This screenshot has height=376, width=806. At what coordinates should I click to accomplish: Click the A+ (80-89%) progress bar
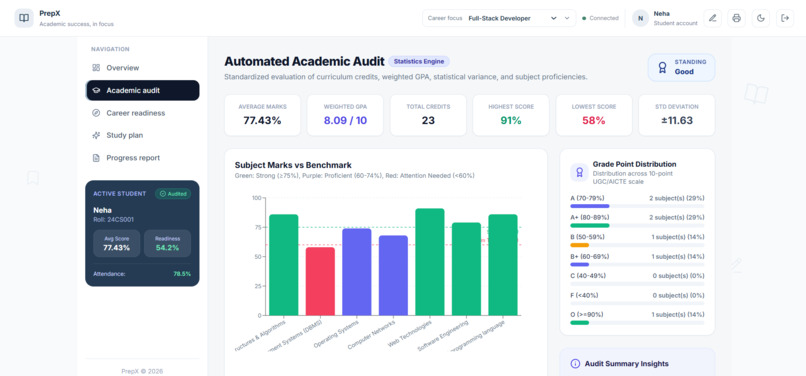637,225
